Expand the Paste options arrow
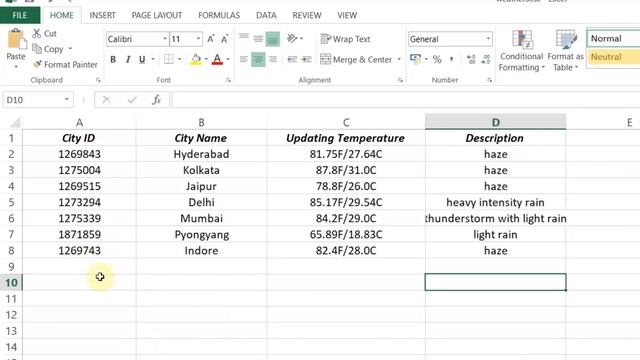Image resolution: width=640 pixels, height=360 pixels. [16, 67]
